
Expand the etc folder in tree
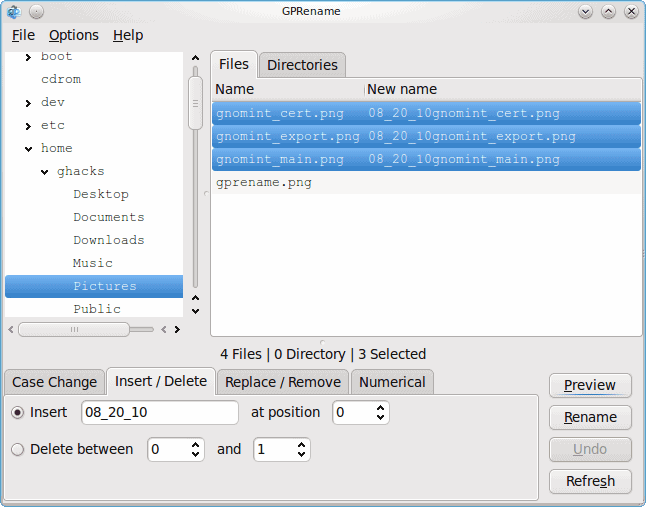click(28, 125)
